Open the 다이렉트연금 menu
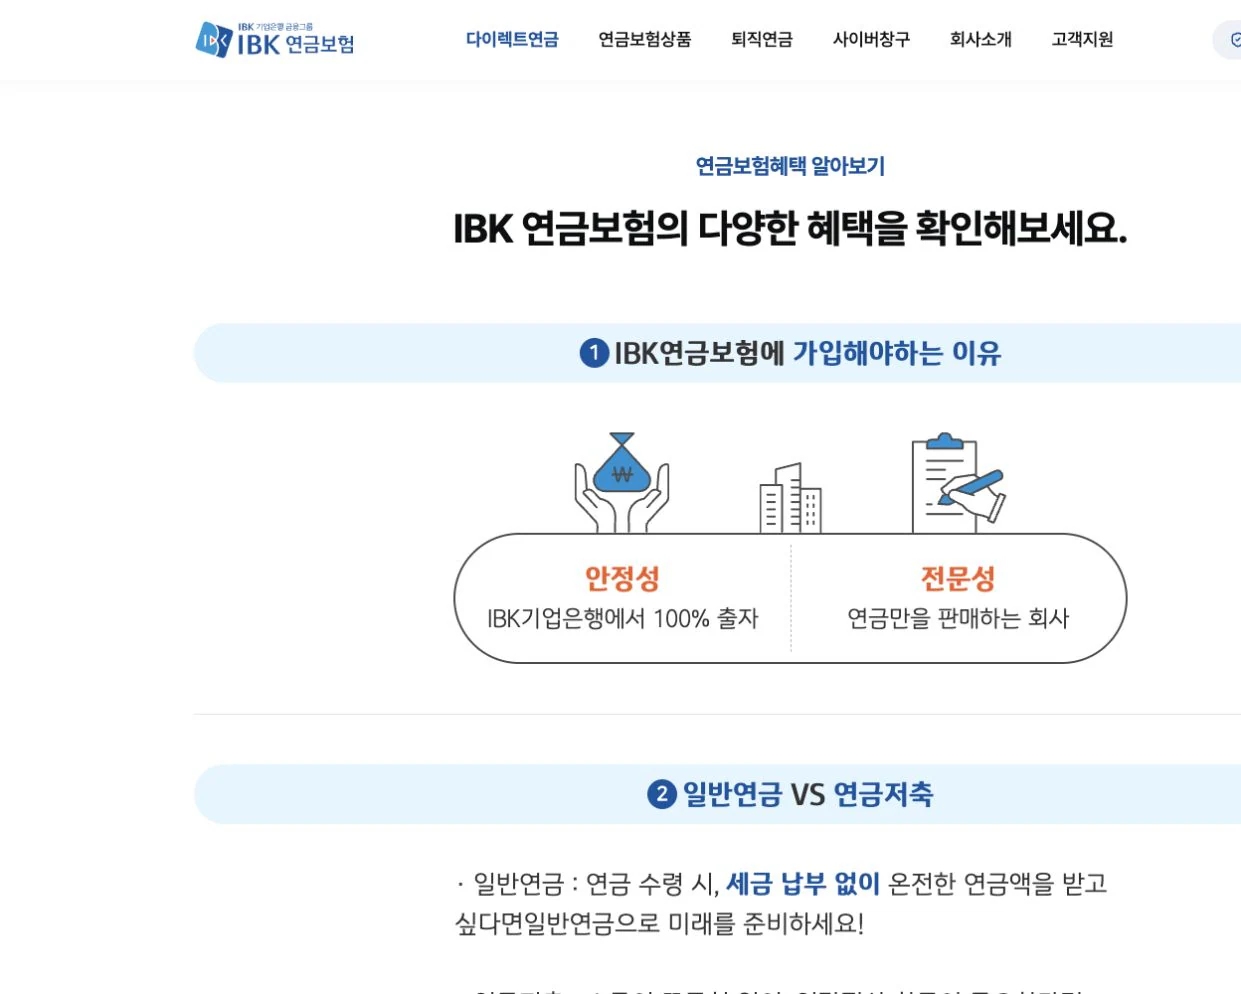 (512, 40)
